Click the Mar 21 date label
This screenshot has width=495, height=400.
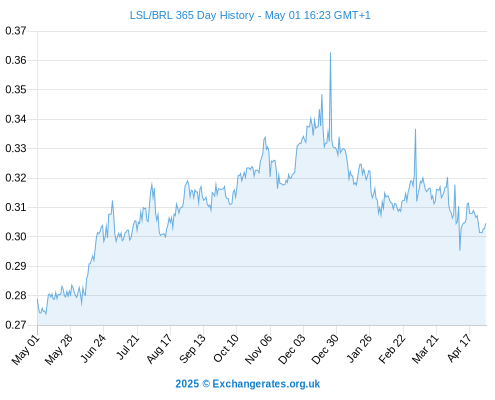(426, 349)
